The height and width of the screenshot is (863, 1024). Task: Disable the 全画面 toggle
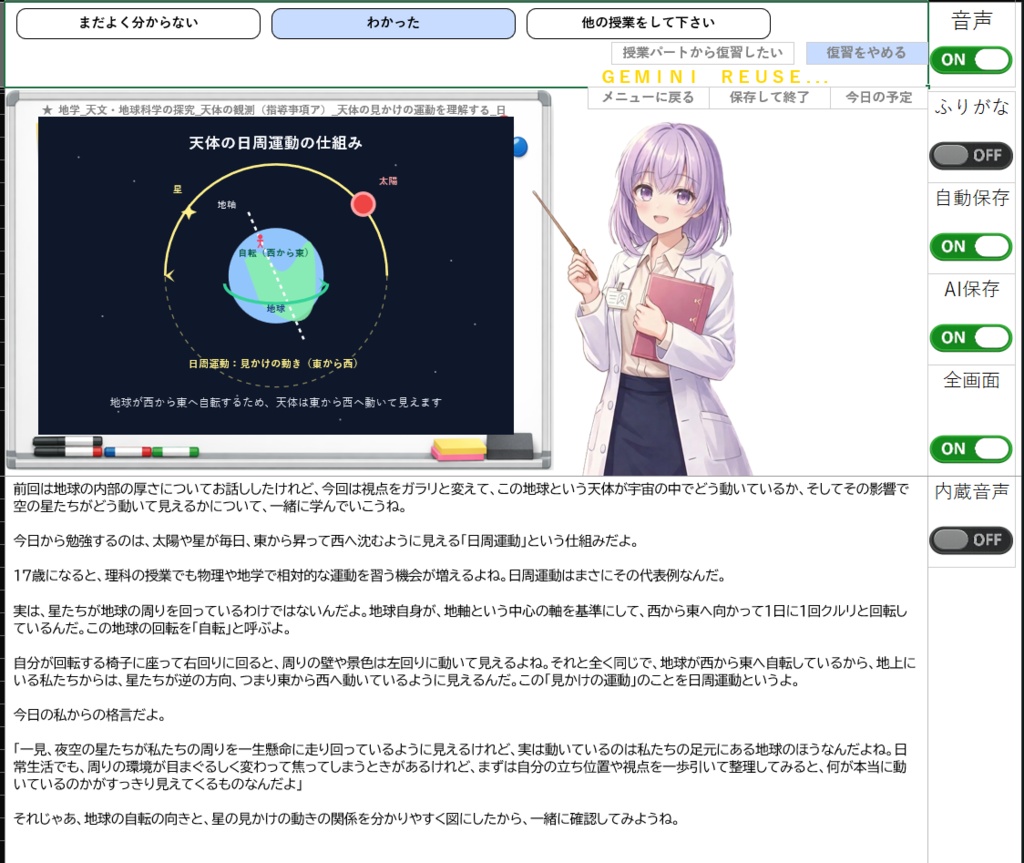coord(971,449)
